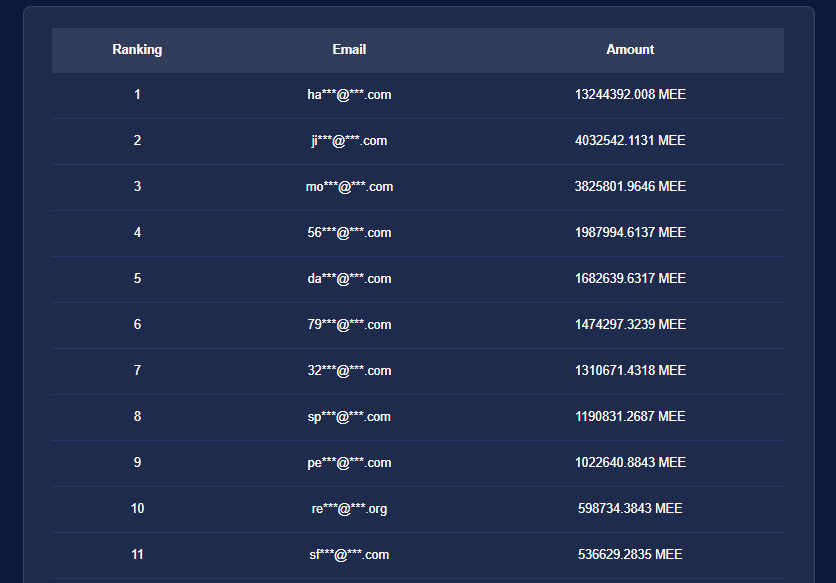Click the Email column header

coord(349,50)
